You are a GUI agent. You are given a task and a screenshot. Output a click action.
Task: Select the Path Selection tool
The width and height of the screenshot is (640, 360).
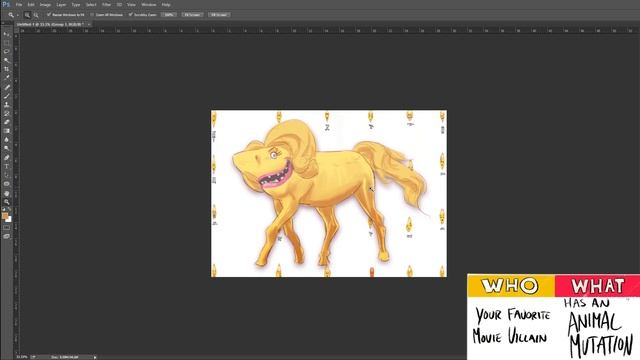pyautogui.click(x=6, y=175)
